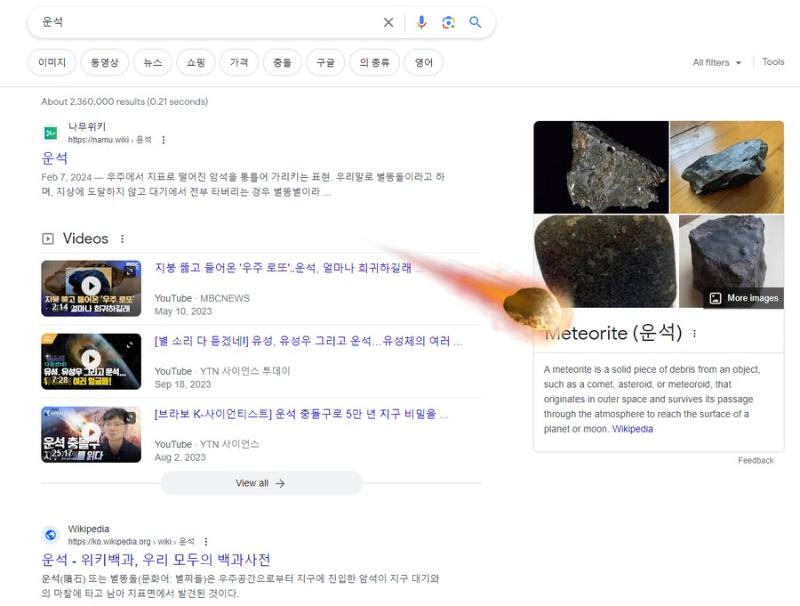800x606 pixels.
Task: Send Feedback about the knowledge panel
Action: pyautogui.click(x=755, y=461)
